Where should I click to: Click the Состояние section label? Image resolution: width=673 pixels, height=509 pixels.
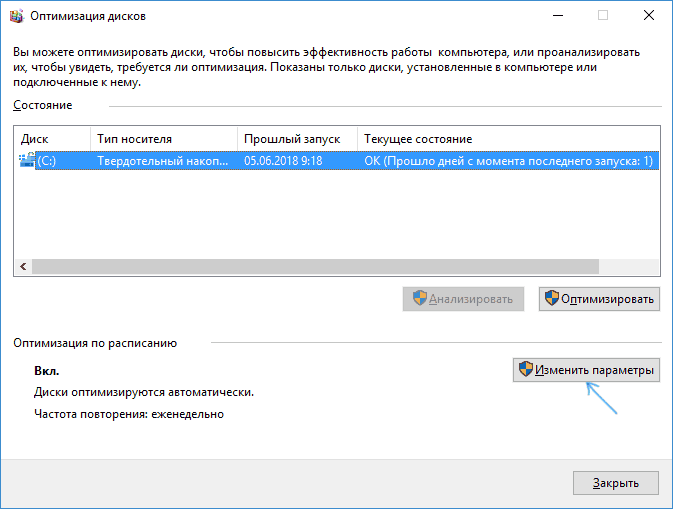42,105
